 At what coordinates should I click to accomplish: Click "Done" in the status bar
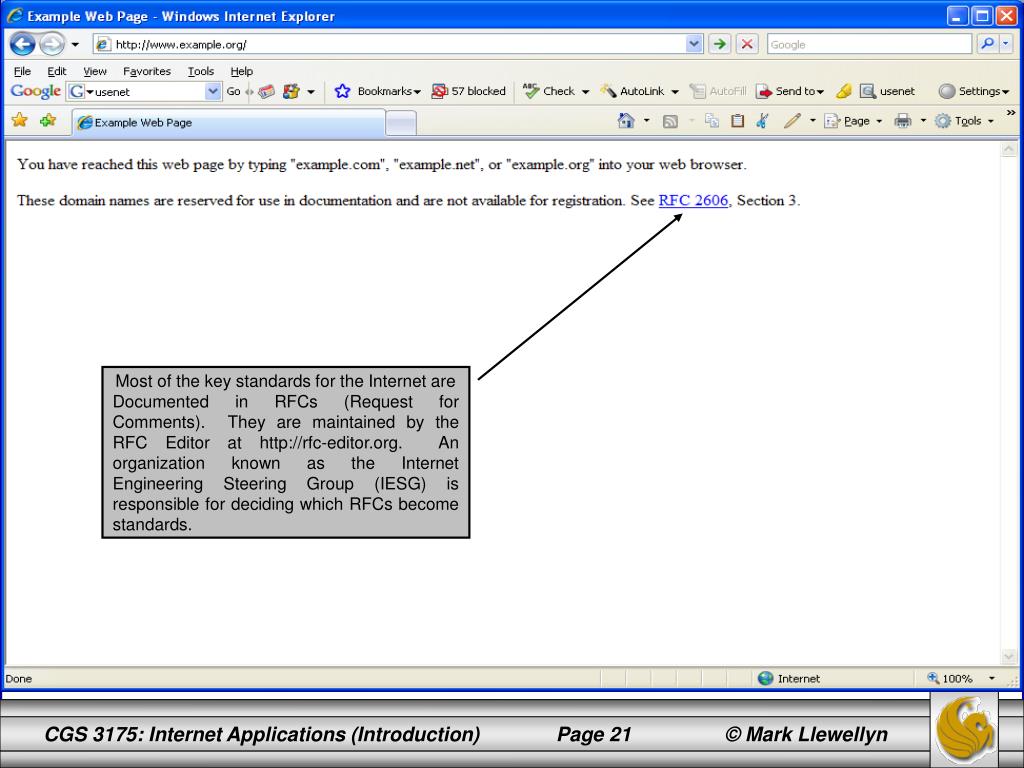tap(18, 679)
